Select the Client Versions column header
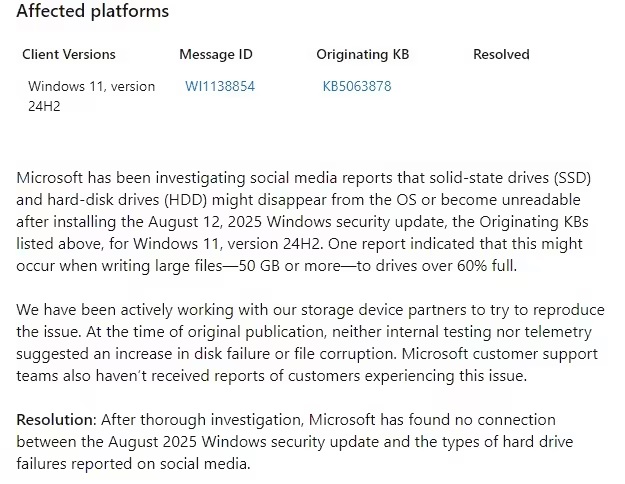Viewport: 625px width, 484px height. [69, 54]
